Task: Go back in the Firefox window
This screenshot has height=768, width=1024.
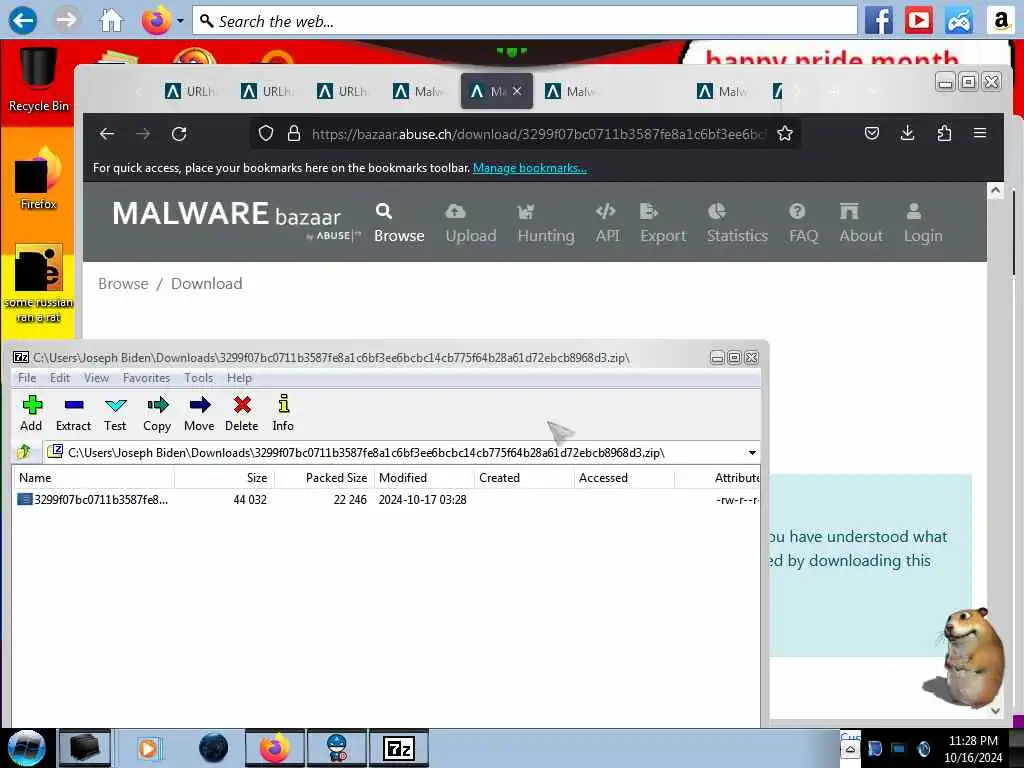Action: (107, 134)
